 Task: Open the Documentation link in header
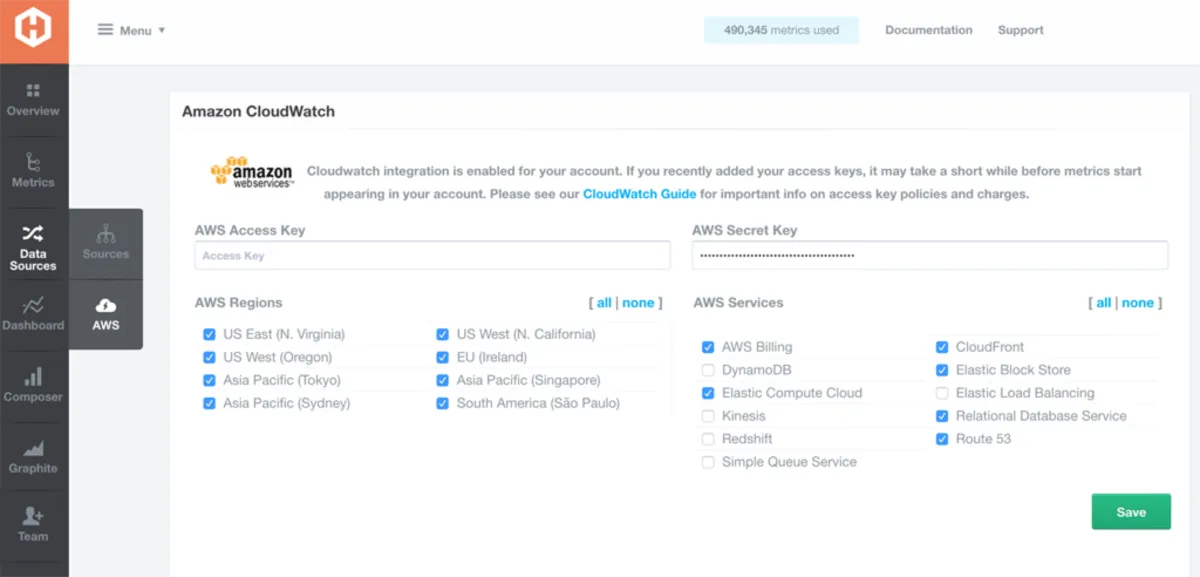point(928,30)
